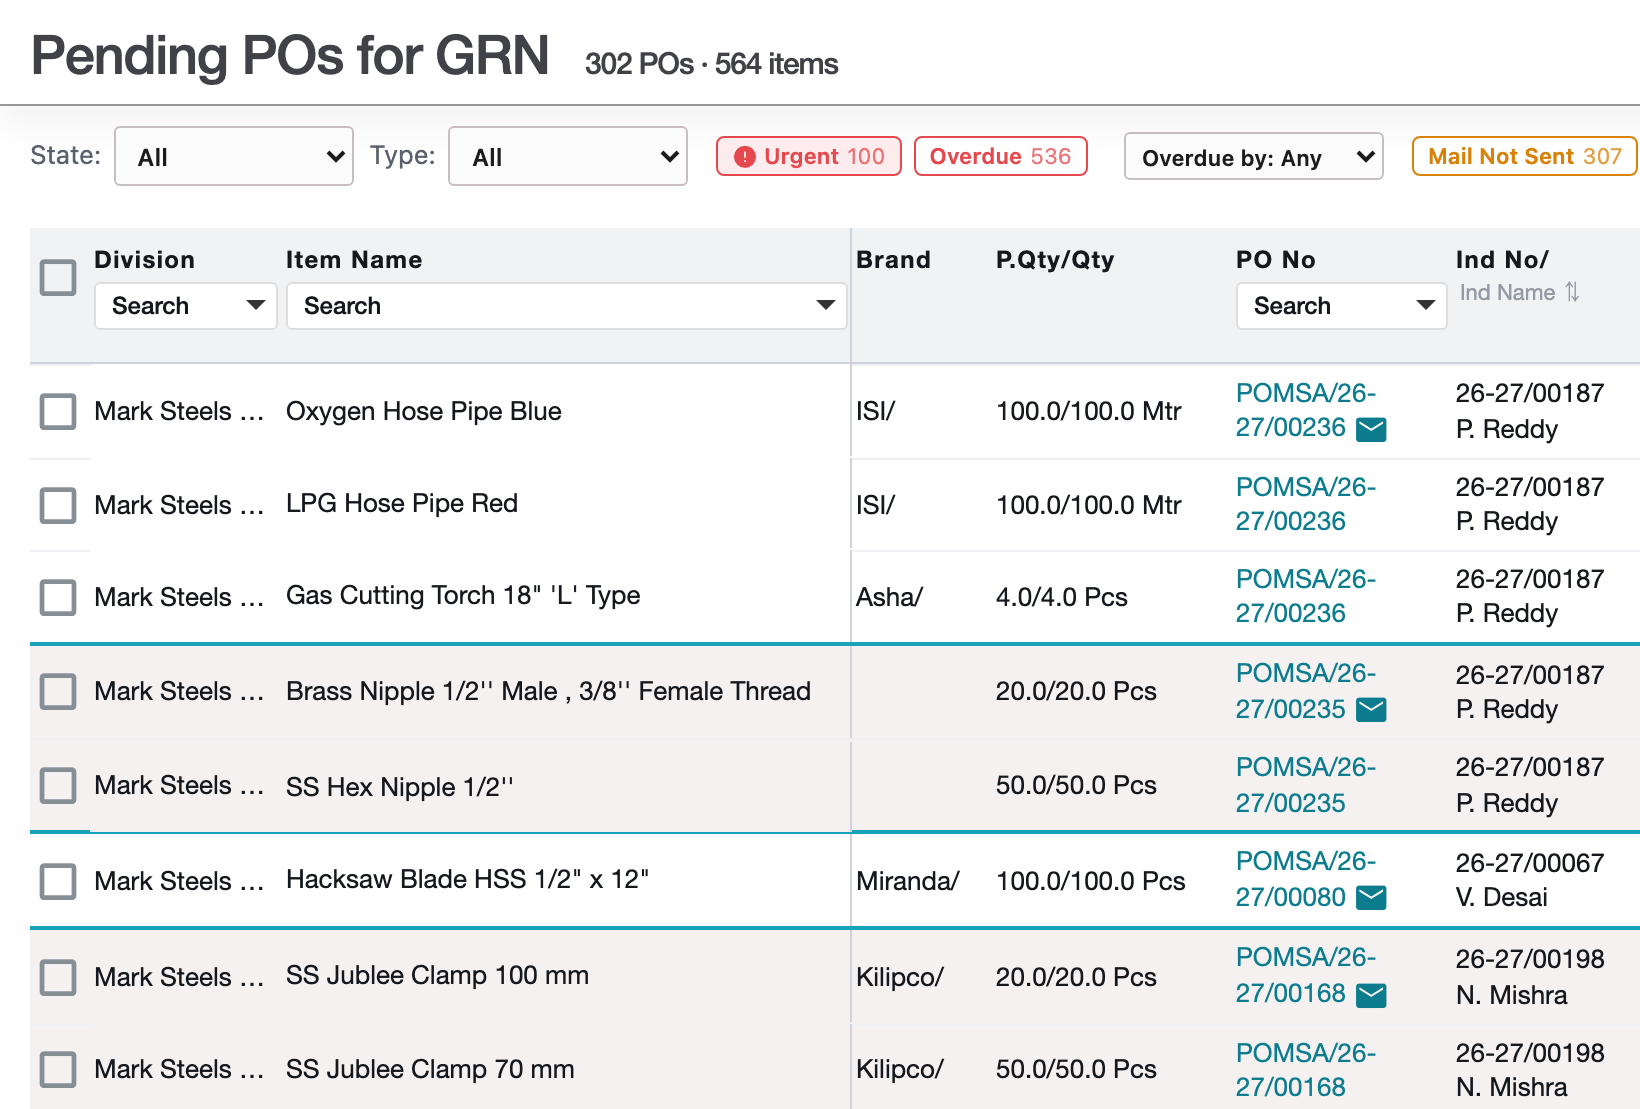Click mail icon beside PO 27/00168
The height and width of the screenshot is (1109, 1640).
pyautogui.click(x=1371, y=995)
